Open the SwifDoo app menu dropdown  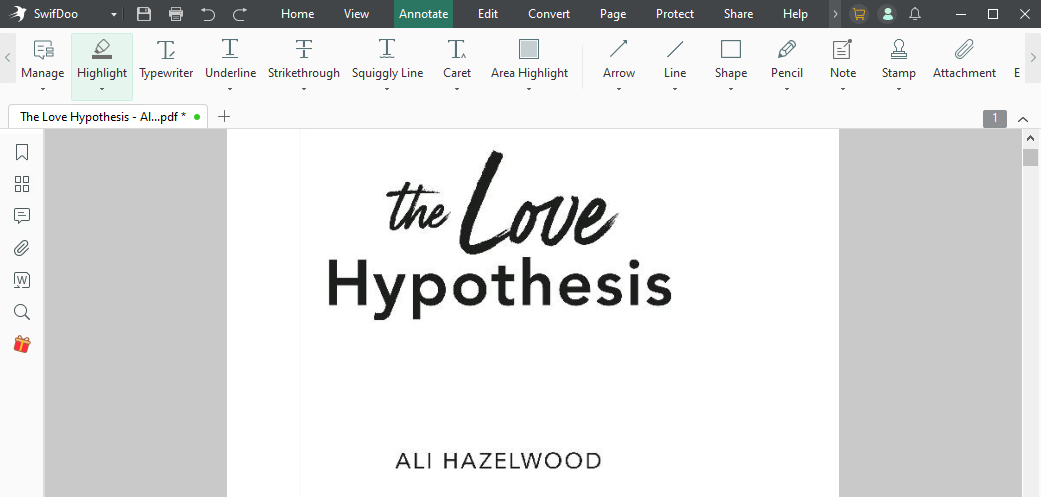pyautogui.click(x=114, y=15)
